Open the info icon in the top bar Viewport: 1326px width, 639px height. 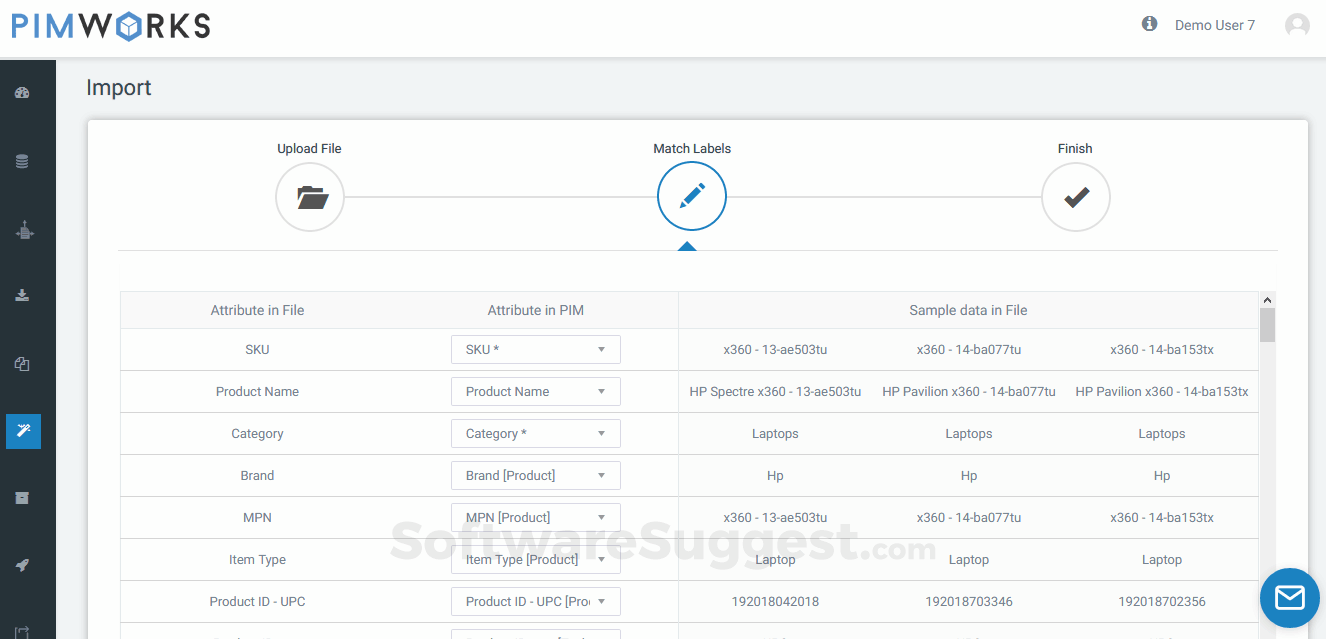1148,23
